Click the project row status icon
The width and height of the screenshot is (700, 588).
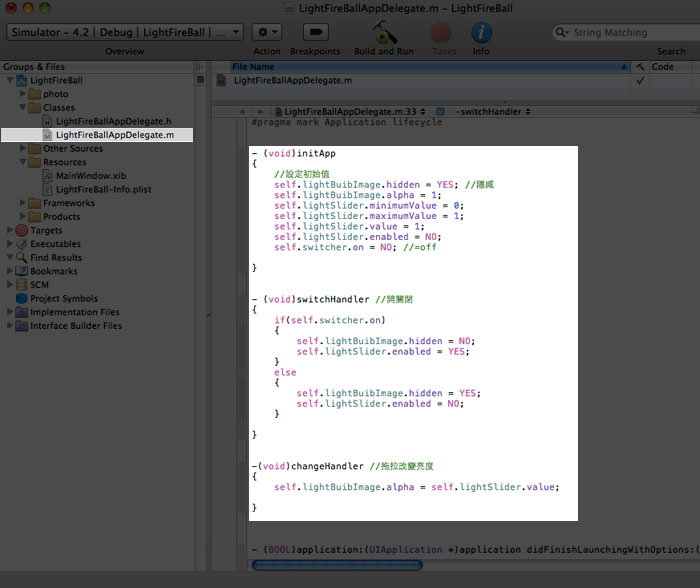point(200,80)
